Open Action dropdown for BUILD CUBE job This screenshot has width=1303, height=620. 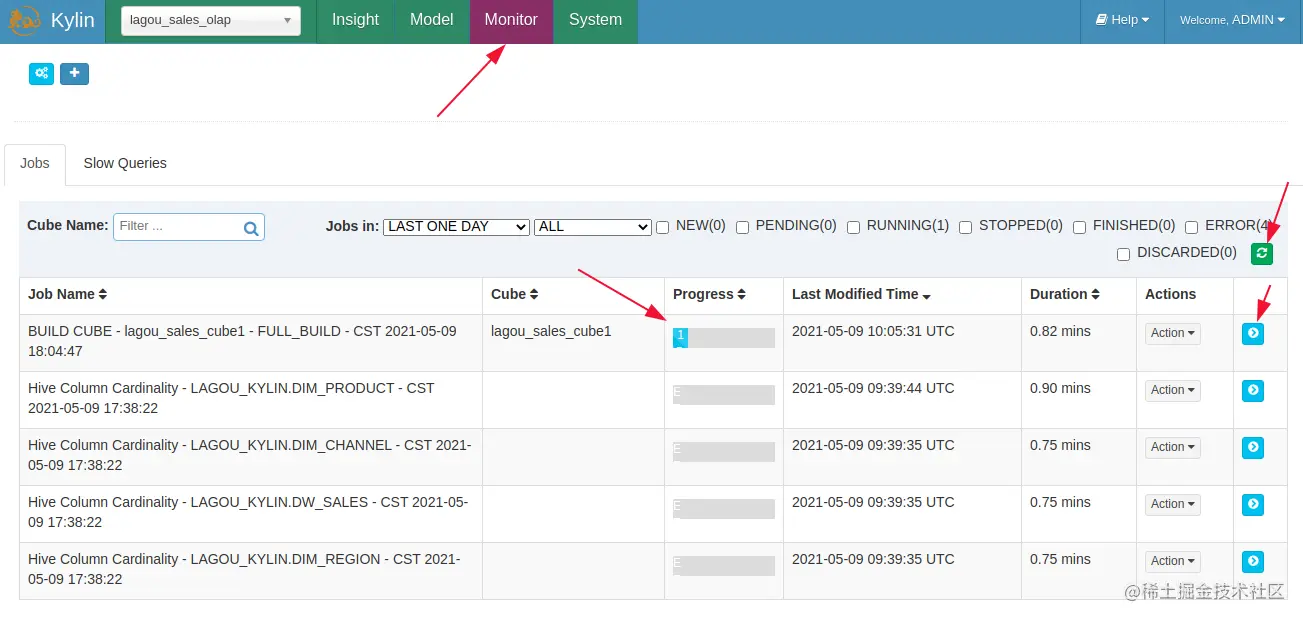[1173, 333]
